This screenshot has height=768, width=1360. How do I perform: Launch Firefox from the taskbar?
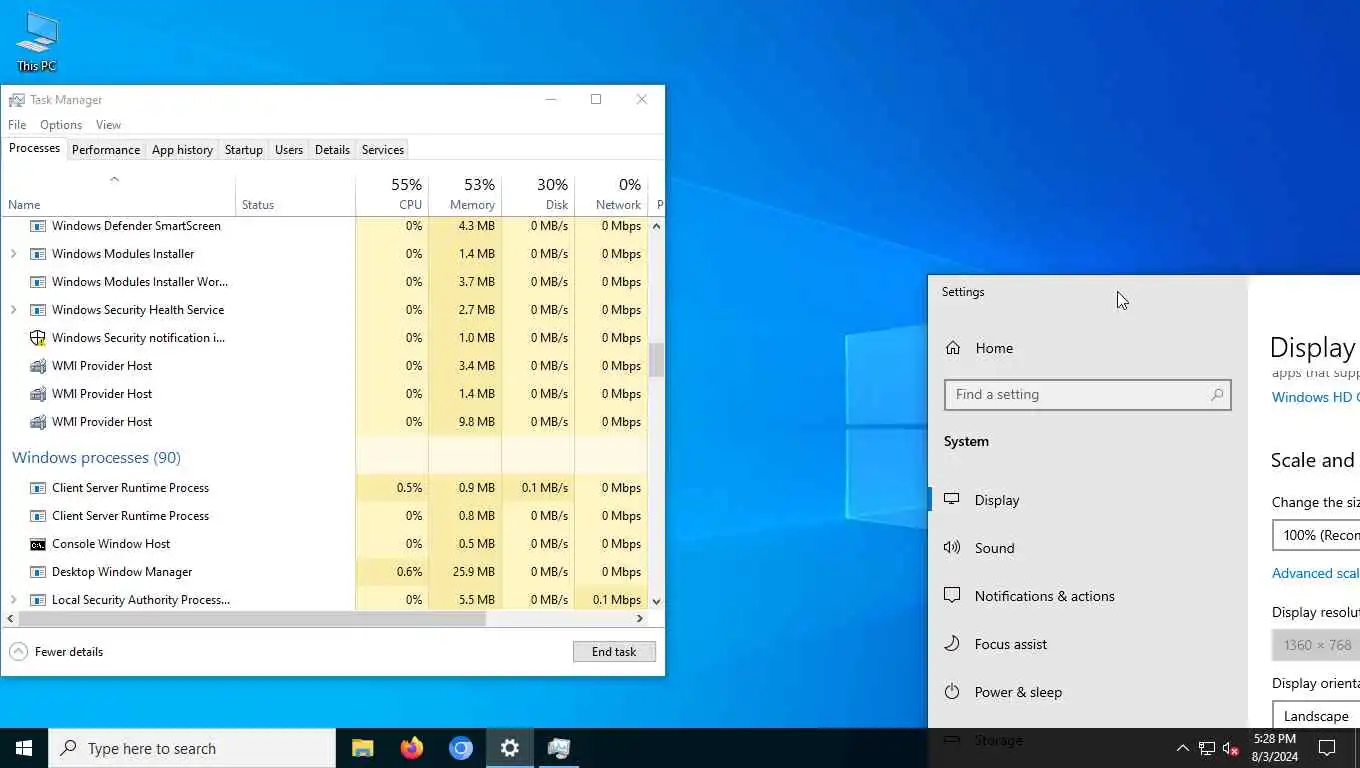[411, 748]
